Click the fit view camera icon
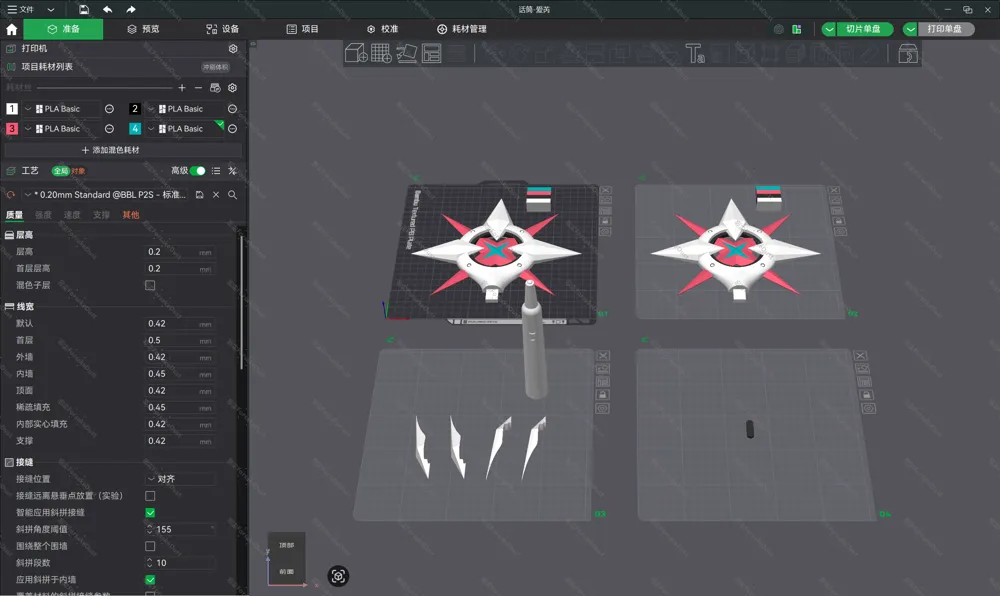 [338, 576]
